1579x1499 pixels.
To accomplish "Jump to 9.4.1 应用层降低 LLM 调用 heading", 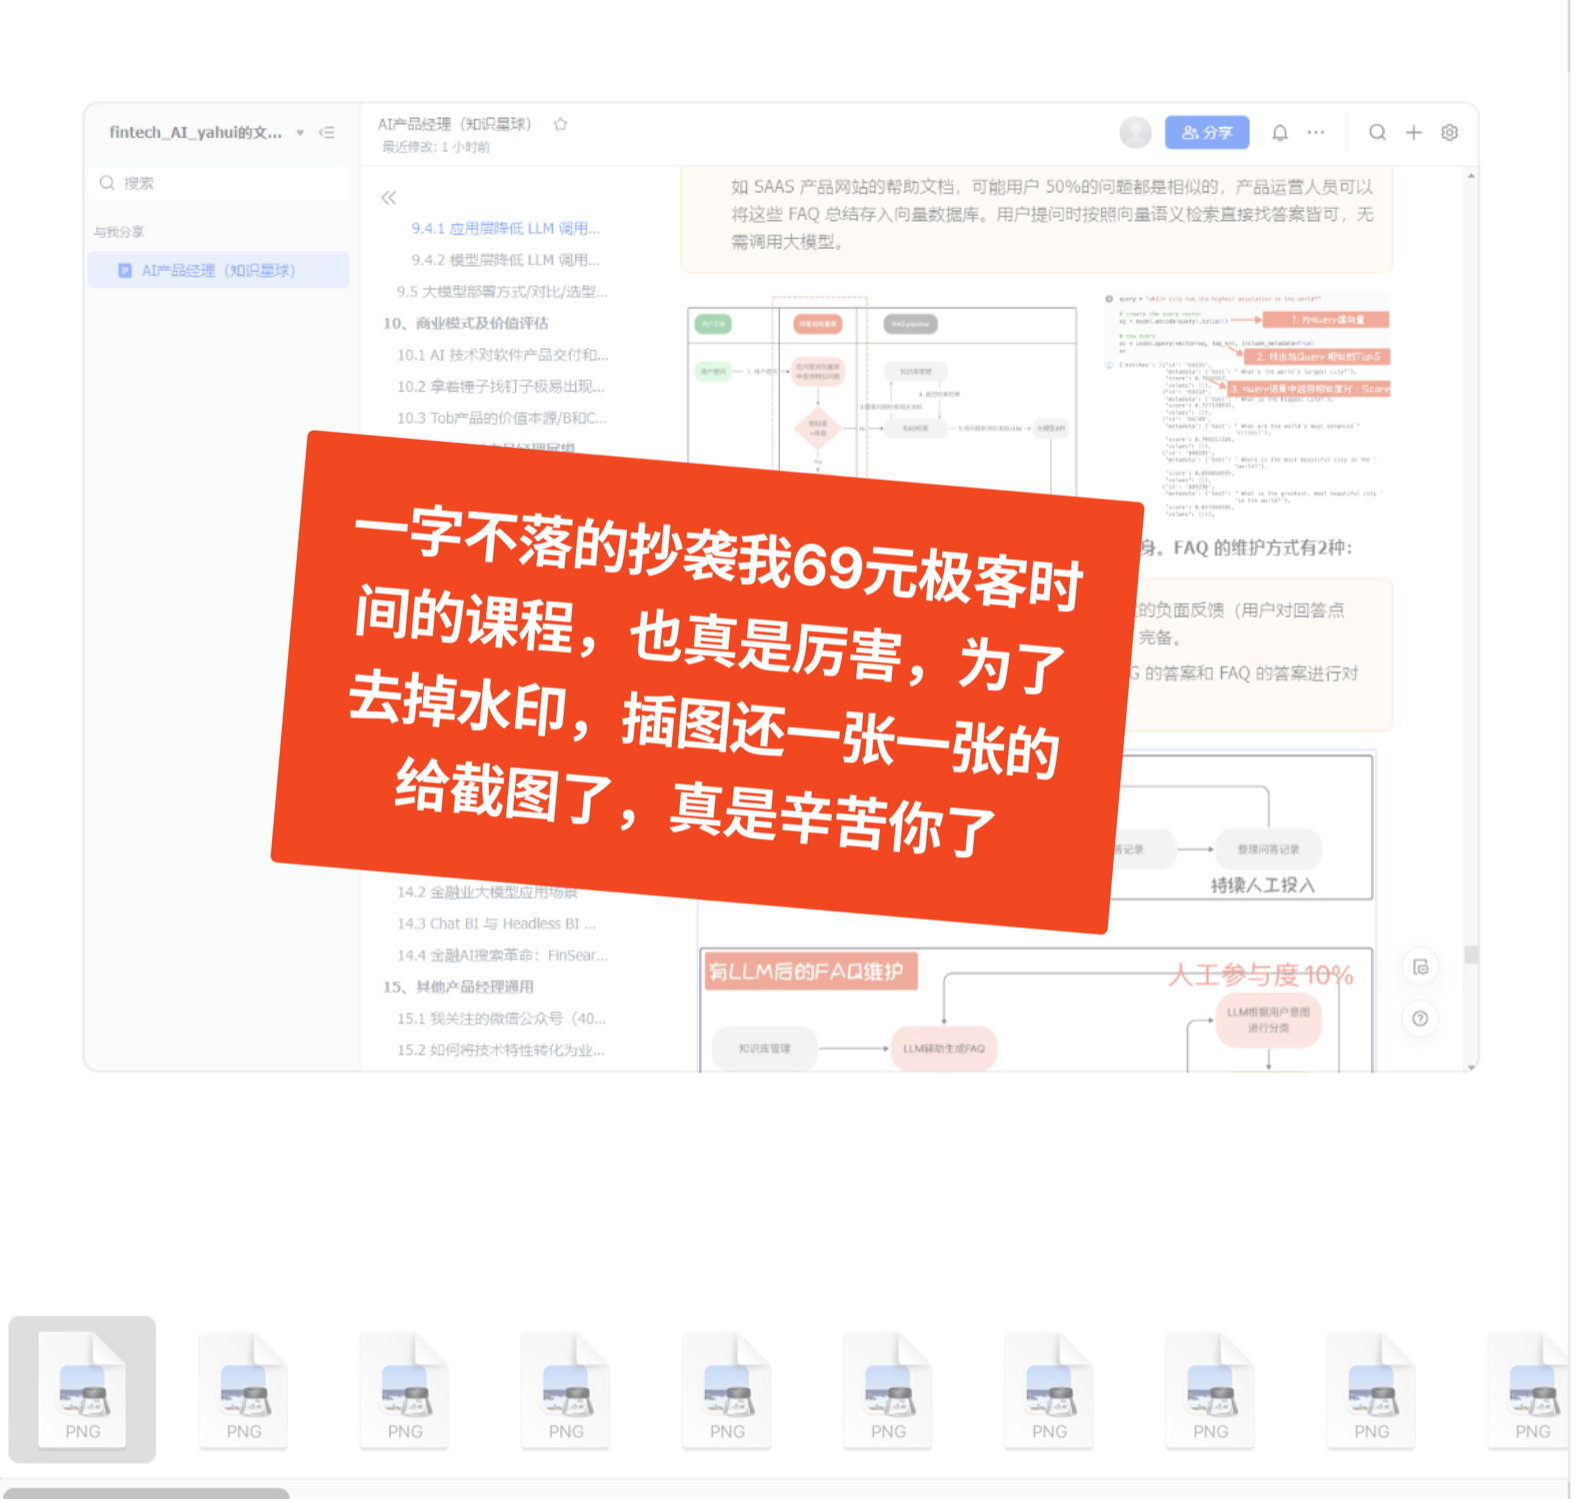I will (x=506, y=229).
